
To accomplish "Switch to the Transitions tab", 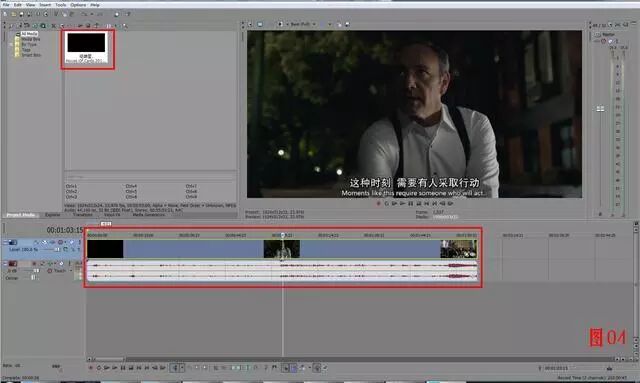I will [x=82, y=215].
